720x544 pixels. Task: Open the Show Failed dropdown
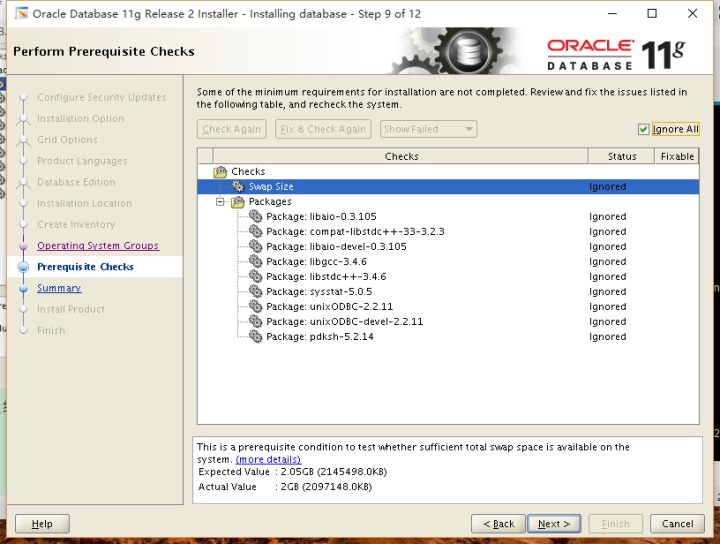click(428, 129)
